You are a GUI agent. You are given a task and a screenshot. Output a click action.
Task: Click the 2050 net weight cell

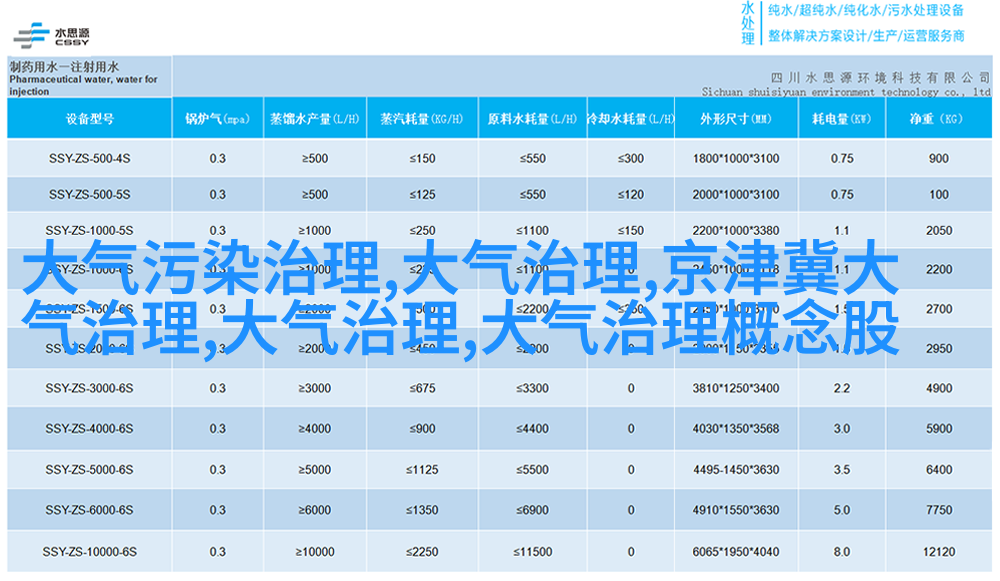click(x=939, y=230)
